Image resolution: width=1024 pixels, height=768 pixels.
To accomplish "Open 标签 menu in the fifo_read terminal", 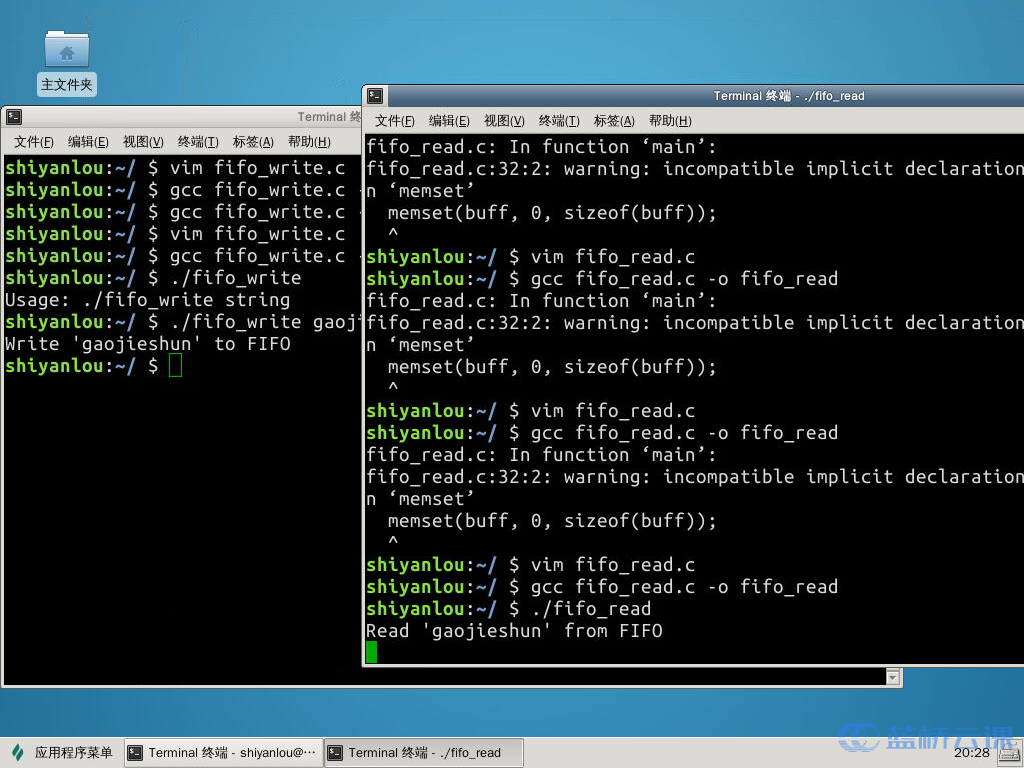I will point(614,121).
